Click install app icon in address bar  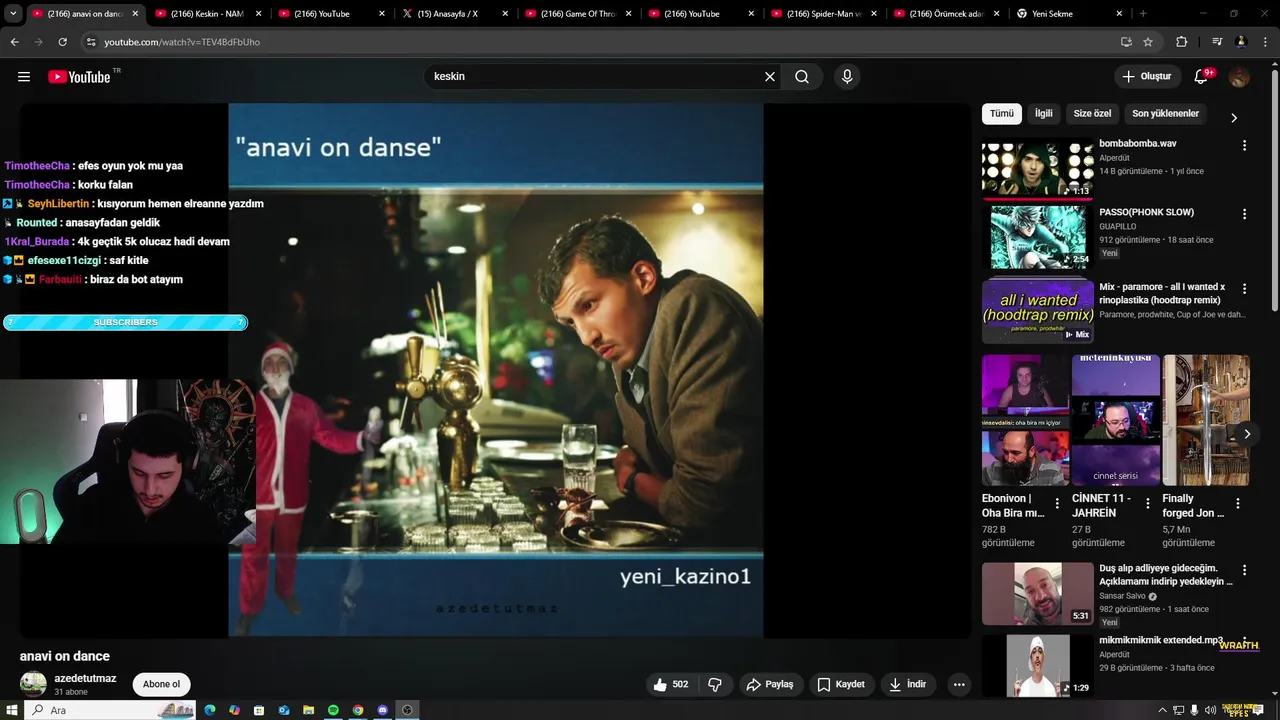tap(1126, 42)
